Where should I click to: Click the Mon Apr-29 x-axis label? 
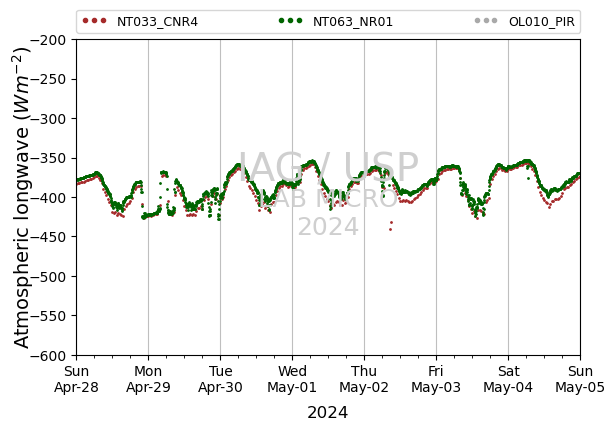(x=148, y=379)
